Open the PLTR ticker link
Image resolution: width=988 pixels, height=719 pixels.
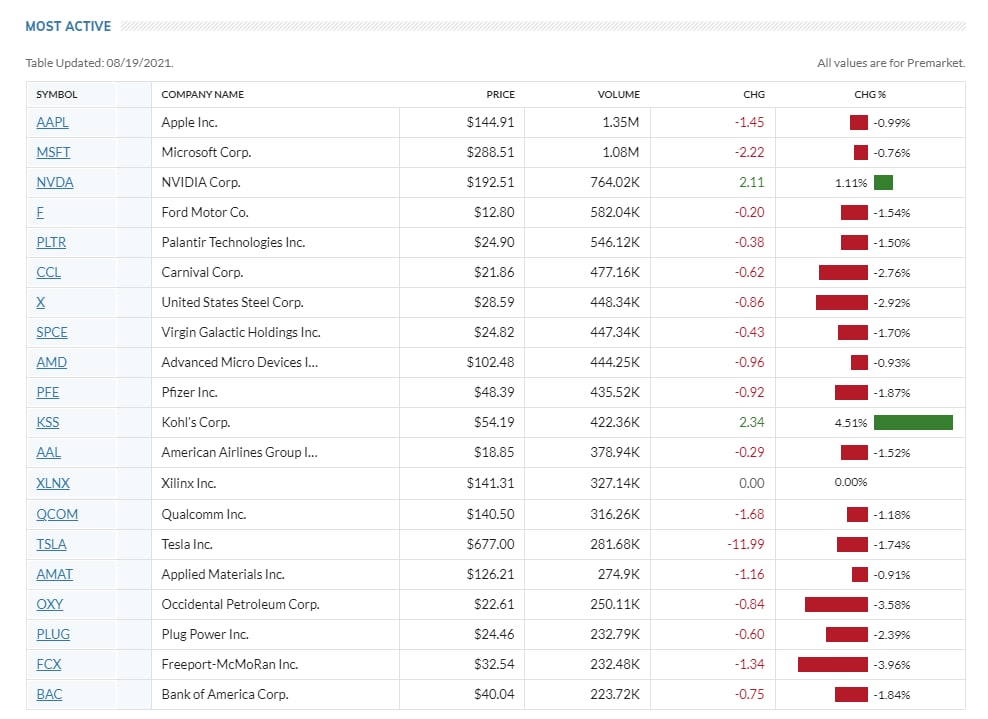point(51,243)
